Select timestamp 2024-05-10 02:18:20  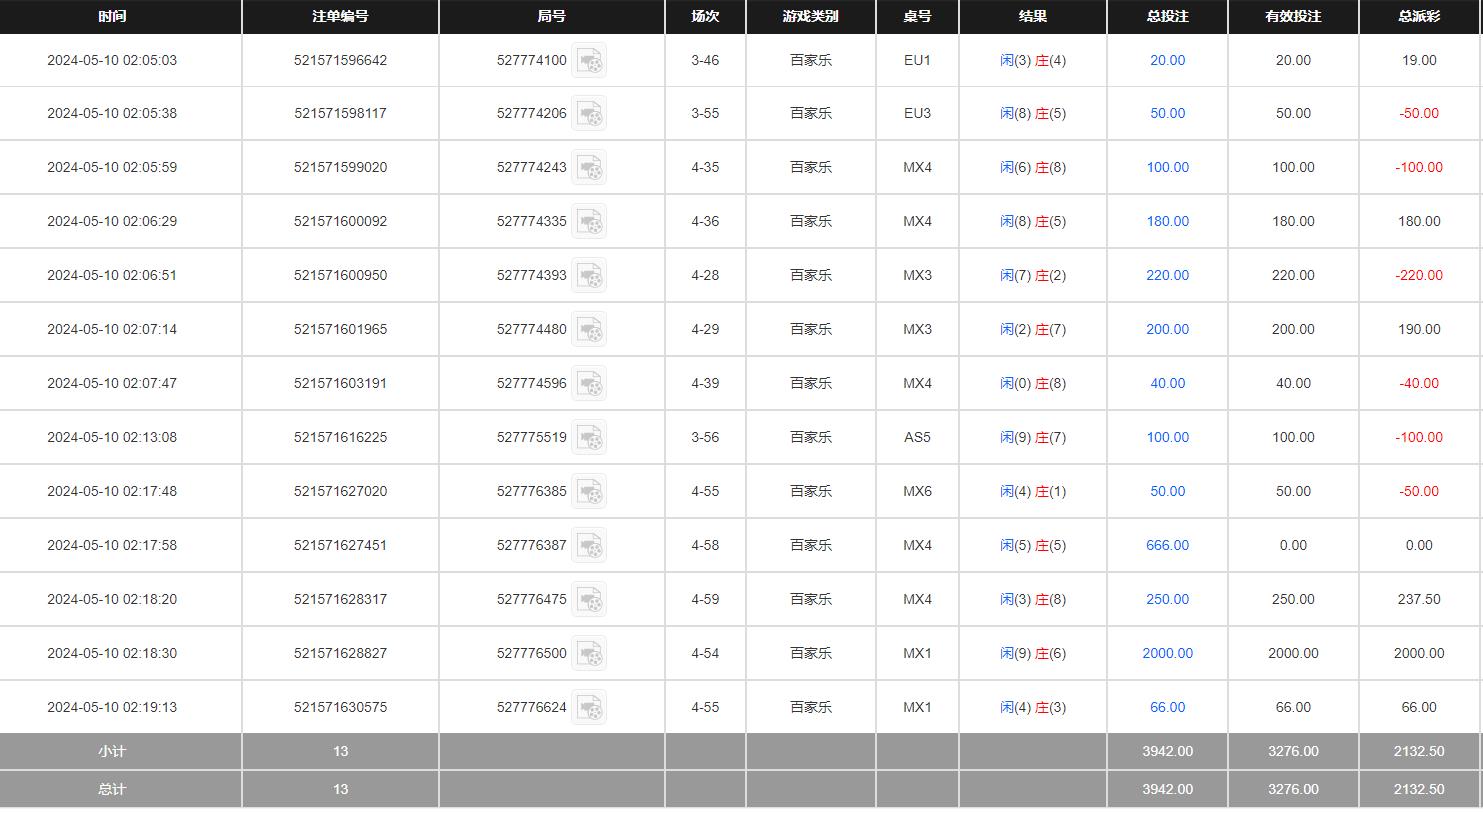click(112, 599)
